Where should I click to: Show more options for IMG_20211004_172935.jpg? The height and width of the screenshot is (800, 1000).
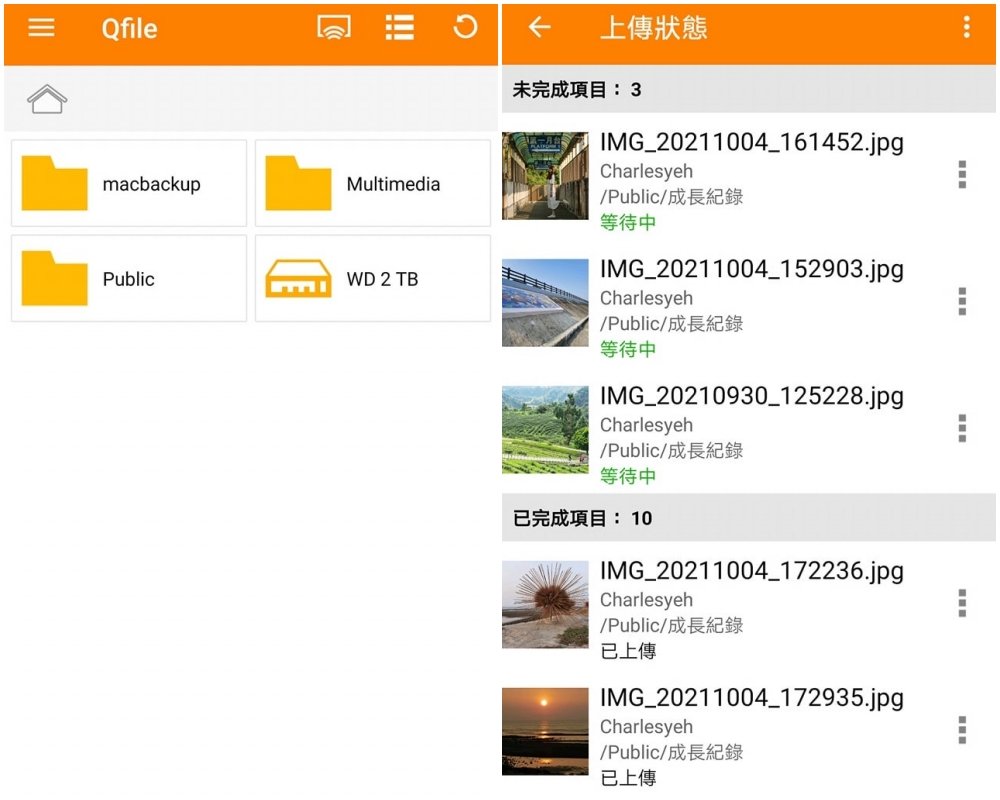[962, 730]
